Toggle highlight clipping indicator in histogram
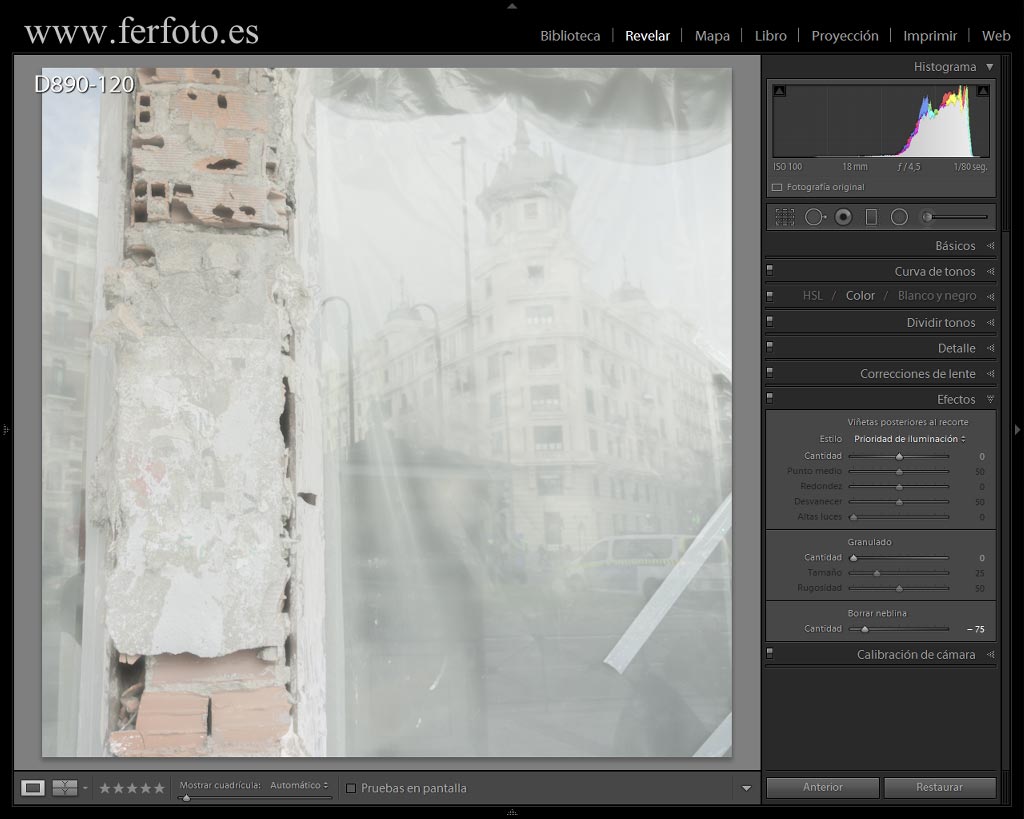Screen dimensions: 1024x819 click(x=982, y=91)
